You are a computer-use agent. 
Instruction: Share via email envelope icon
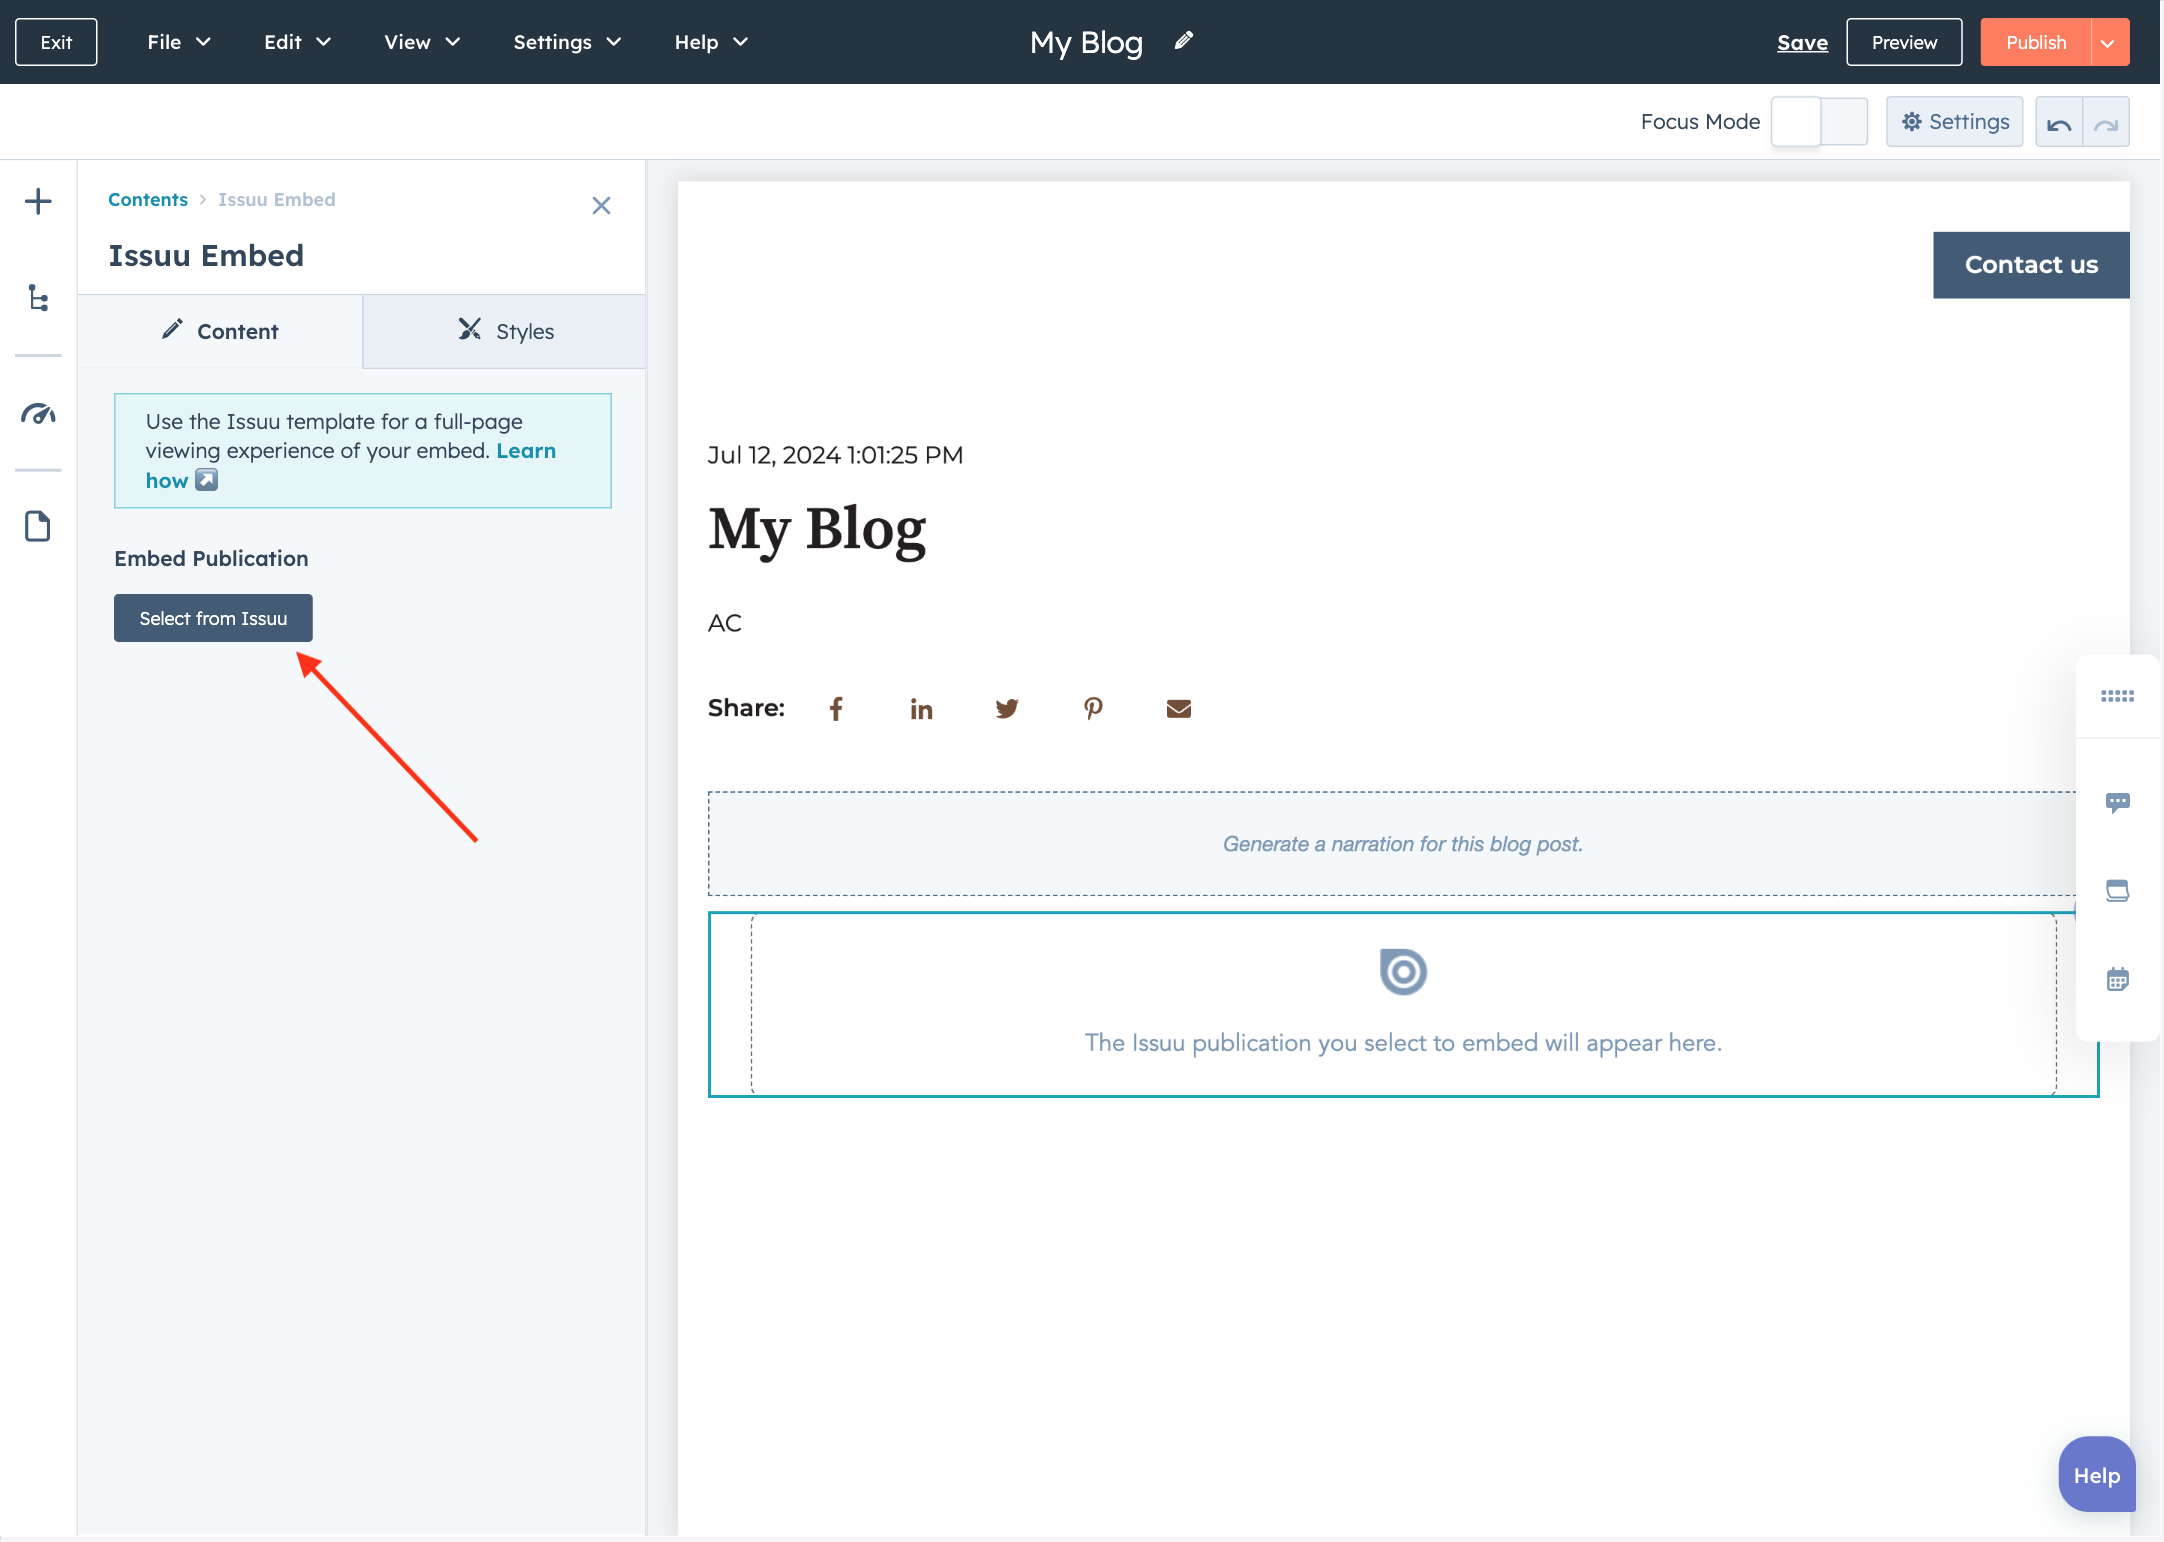[x=1179, y=709]
